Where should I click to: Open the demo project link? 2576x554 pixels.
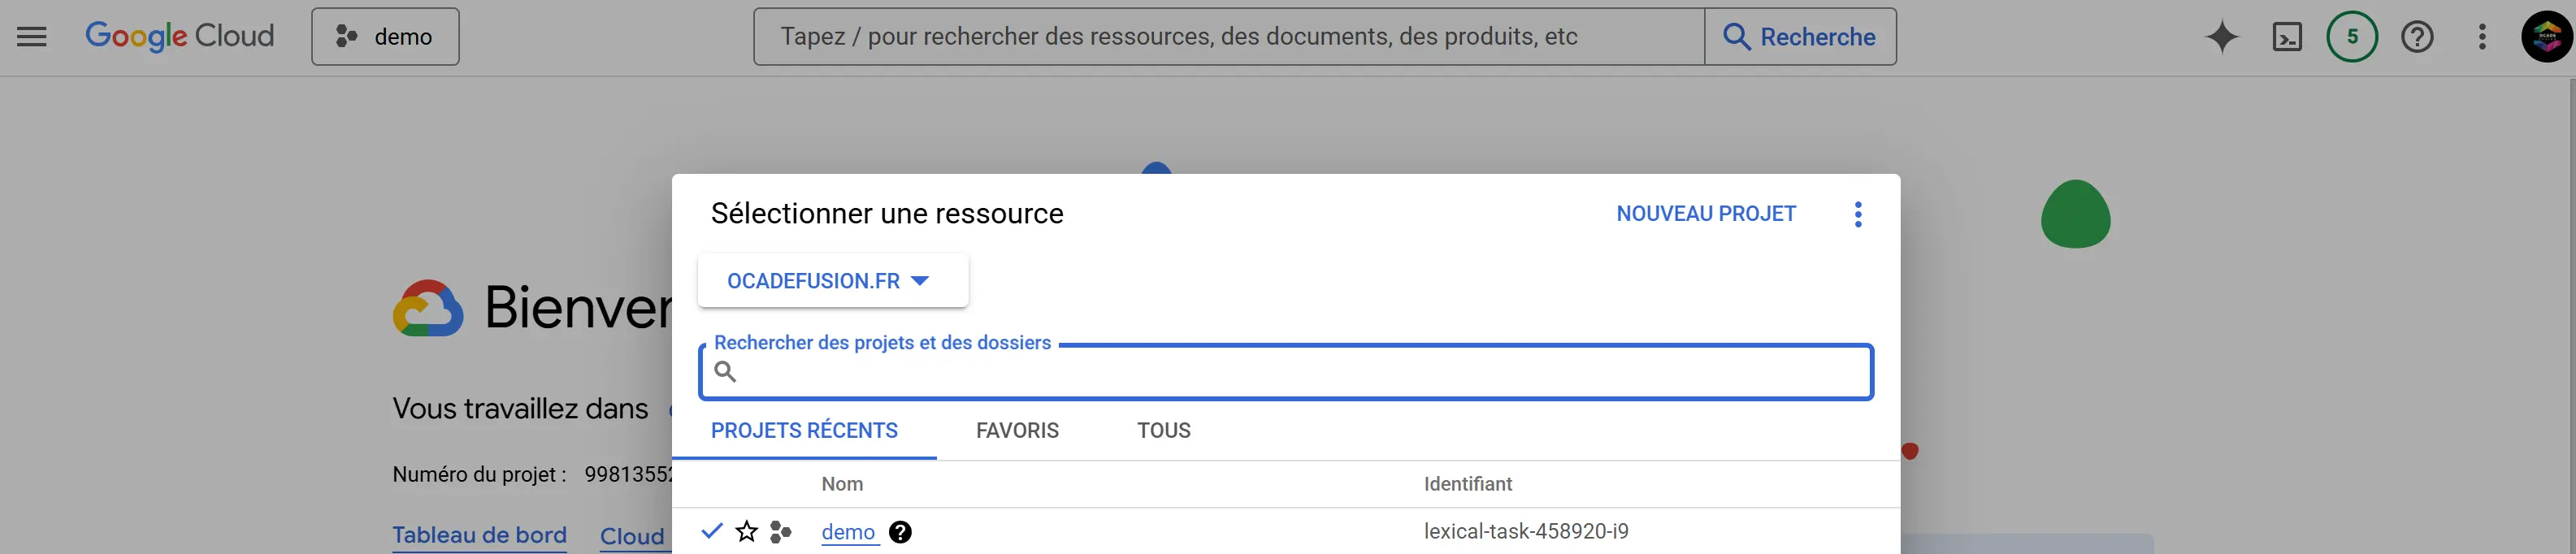(x=848, y=532)
